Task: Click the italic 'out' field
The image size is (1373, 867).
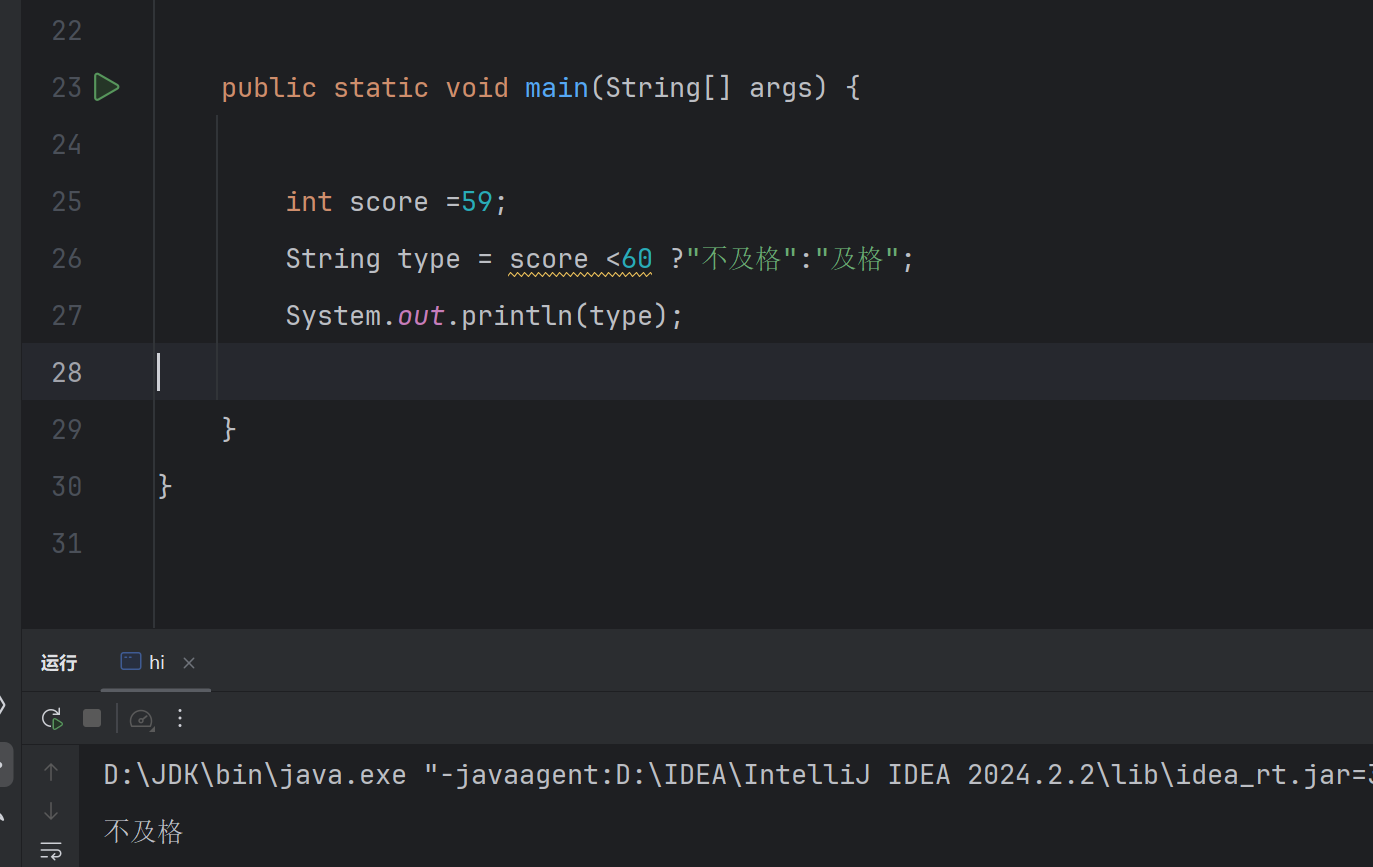Action: click(421, 316)
